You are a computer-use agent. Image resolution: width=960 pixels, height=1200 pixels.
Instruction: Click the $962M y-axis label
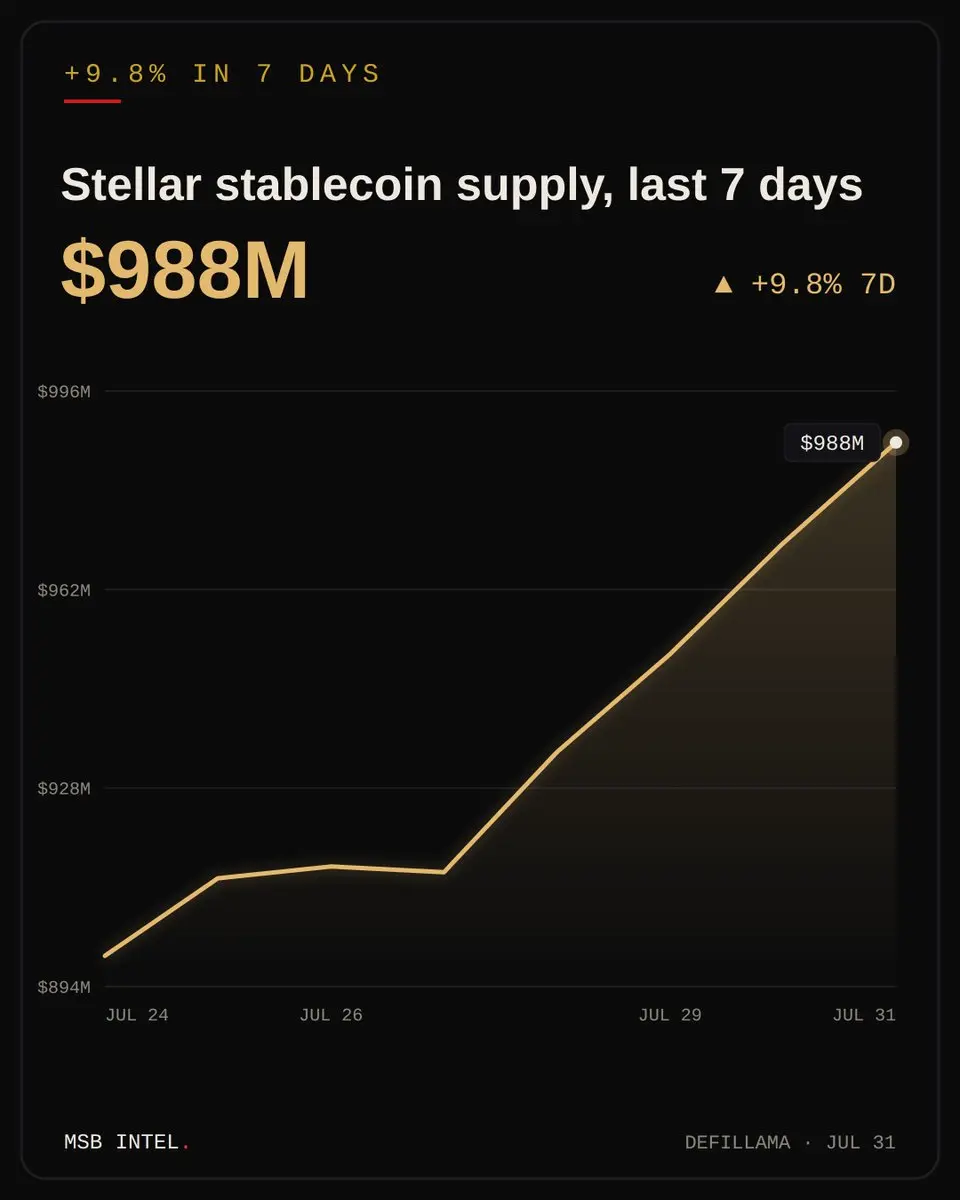click(64, 590)
